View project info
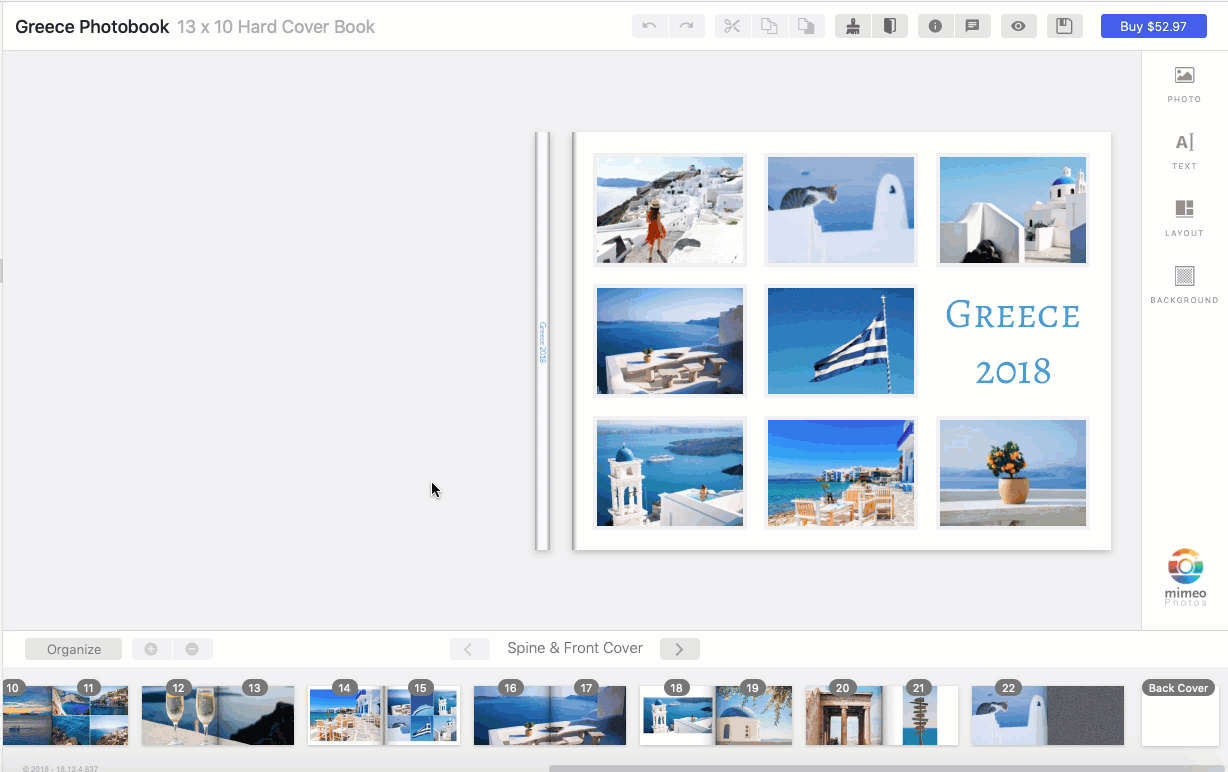Image resolution: width=1228 pixels, height=772 pixels. (935, 26)
